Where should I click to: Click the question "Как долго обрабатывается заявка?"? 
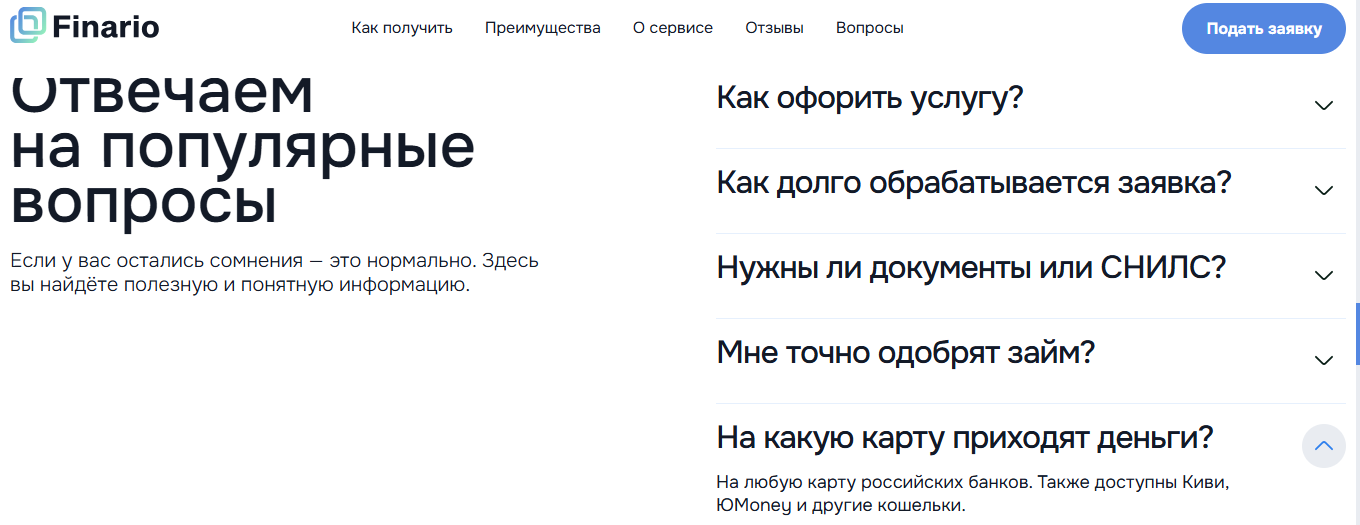(x=974, y=183)
